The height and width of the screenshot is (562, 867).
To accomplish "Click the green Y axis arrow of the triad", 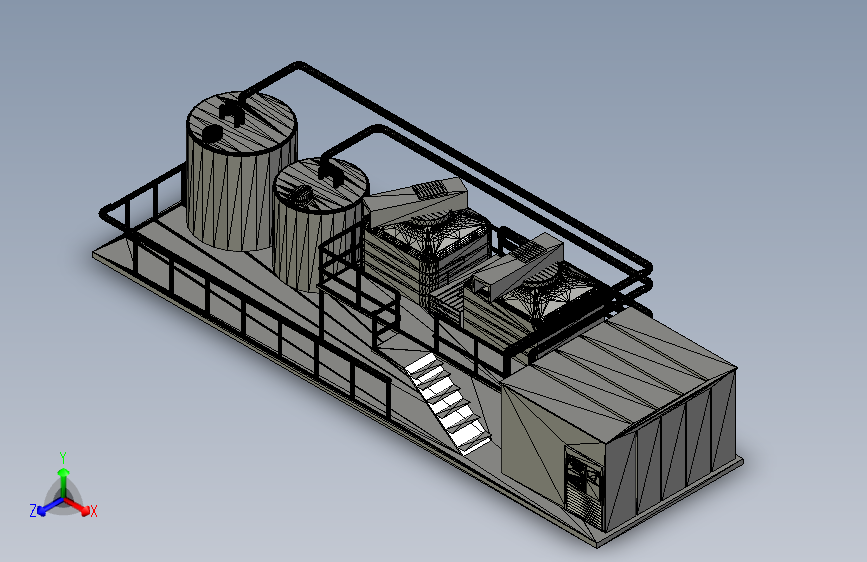I will (64, 482).
